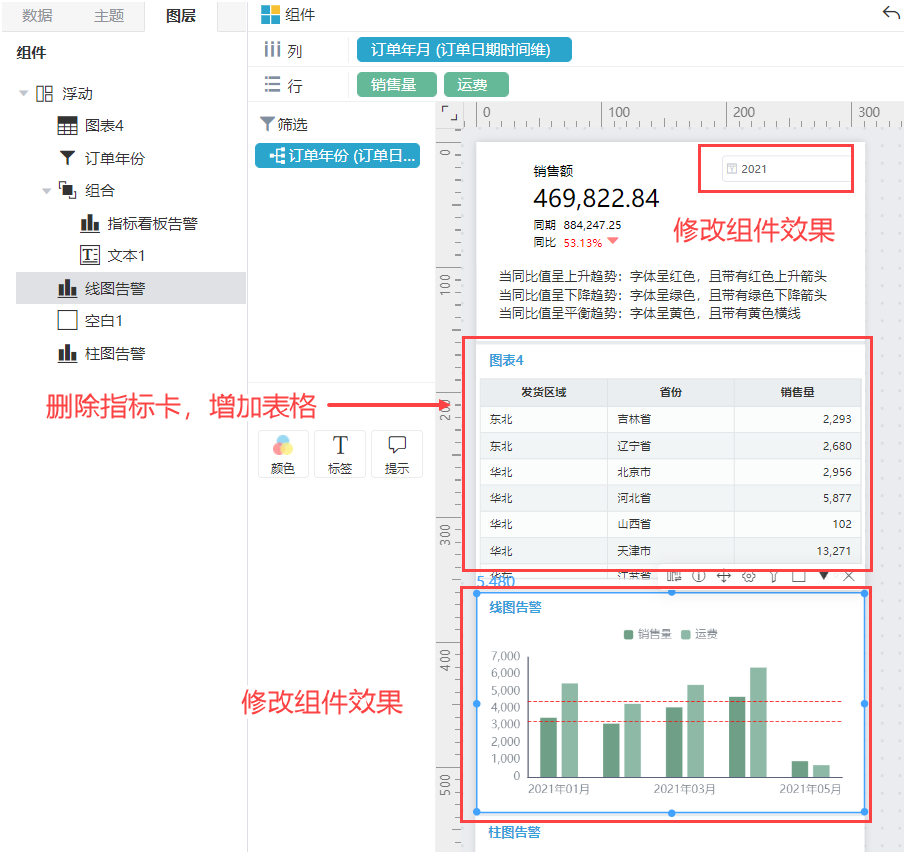Click the 筛选 filter funnel icon
This screenshot has height=852, width=904.
coord(267,124)
